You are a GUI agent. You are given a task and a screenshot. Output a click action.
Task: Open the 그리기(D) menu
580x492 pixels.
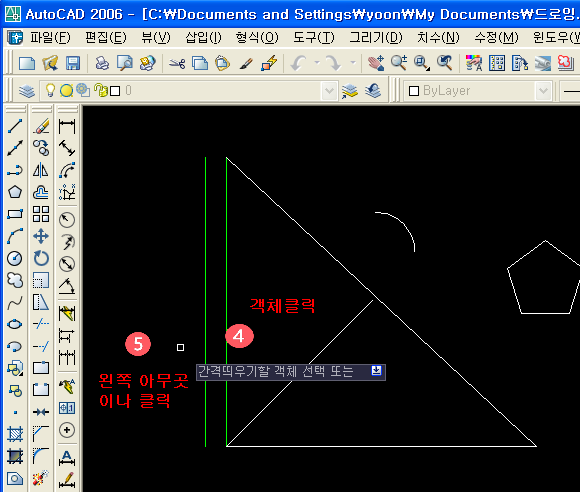(x=376, y=37)
